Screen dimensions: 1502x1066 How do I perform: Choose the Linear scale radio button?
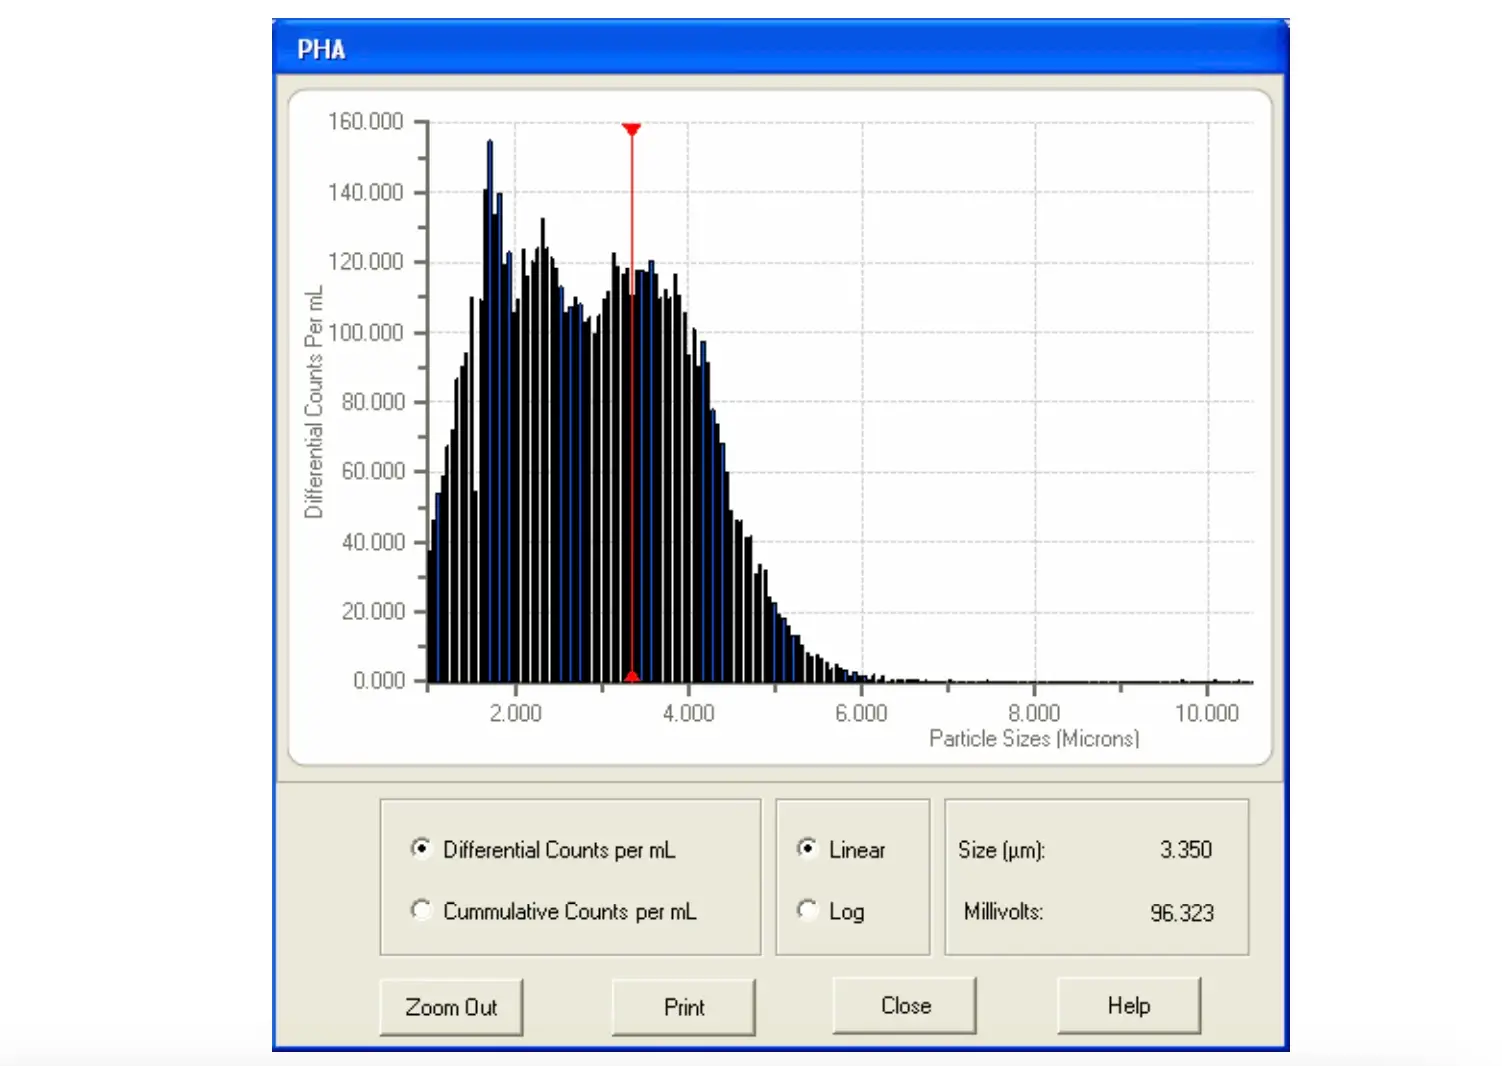(807, 848)
